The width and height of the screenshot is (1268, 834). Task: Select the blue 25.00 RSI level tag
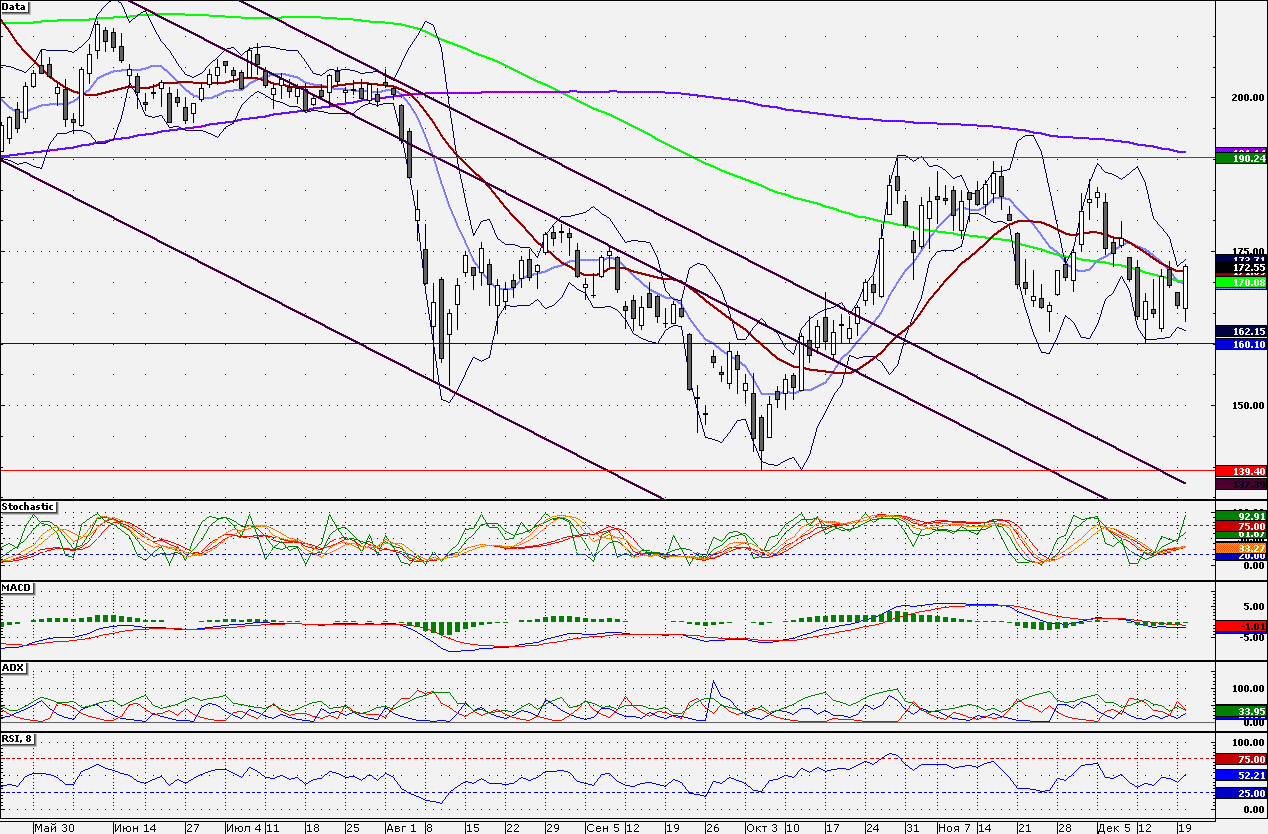pyautogui.click(x=1241, y=793)
